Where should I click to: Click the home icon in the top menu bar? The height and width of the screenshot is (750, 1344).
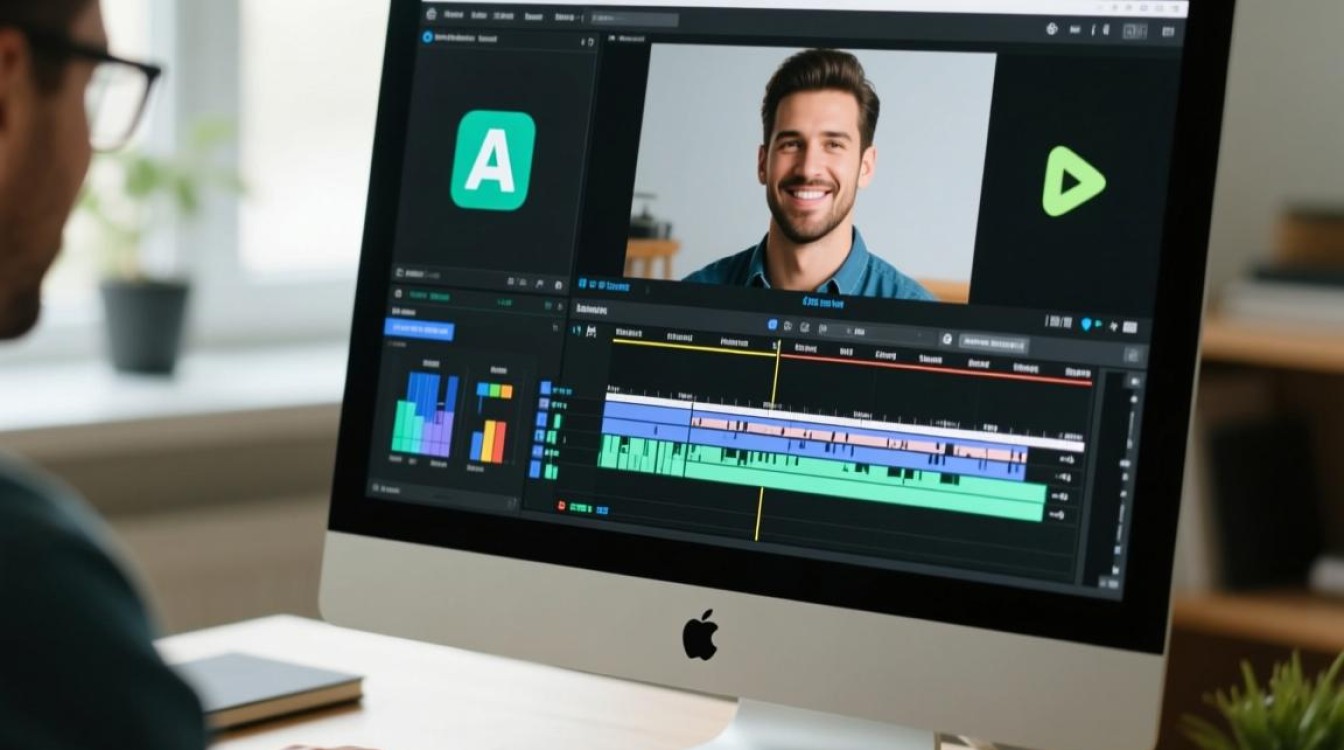pos(431,15)
